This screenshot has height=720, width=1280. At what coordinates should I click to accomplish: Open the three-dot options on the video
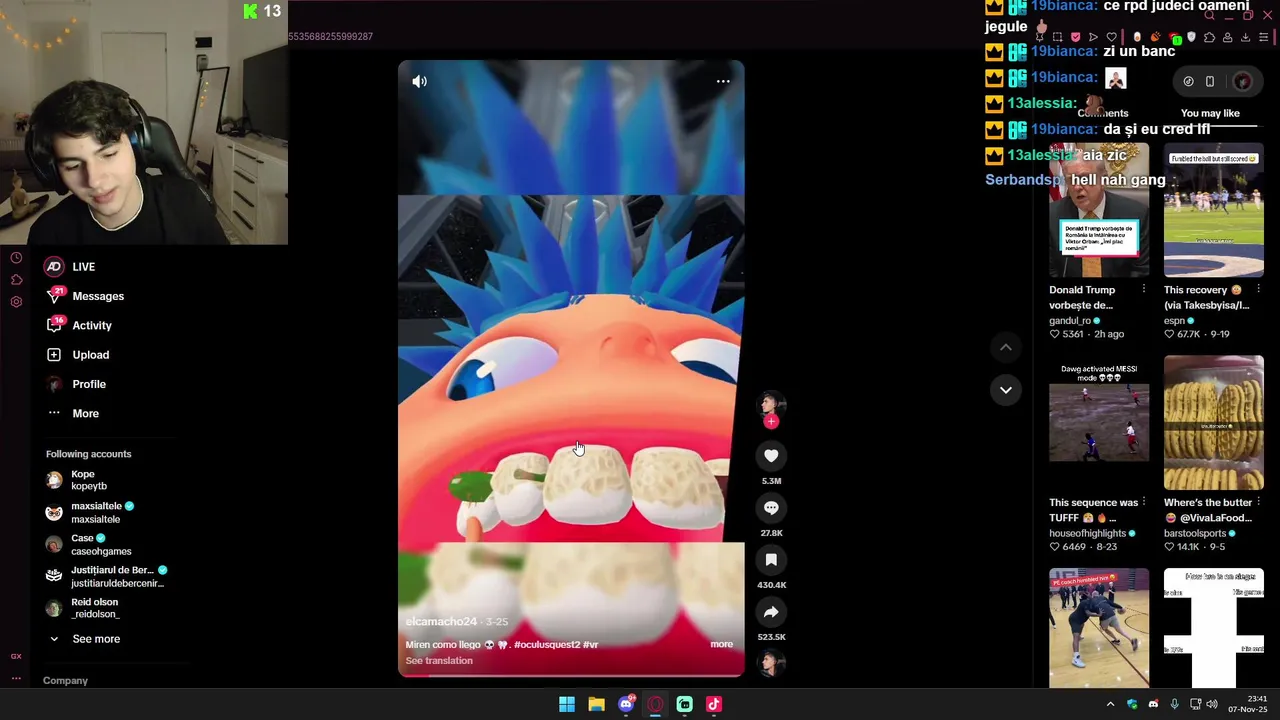(x=723, y=82)
